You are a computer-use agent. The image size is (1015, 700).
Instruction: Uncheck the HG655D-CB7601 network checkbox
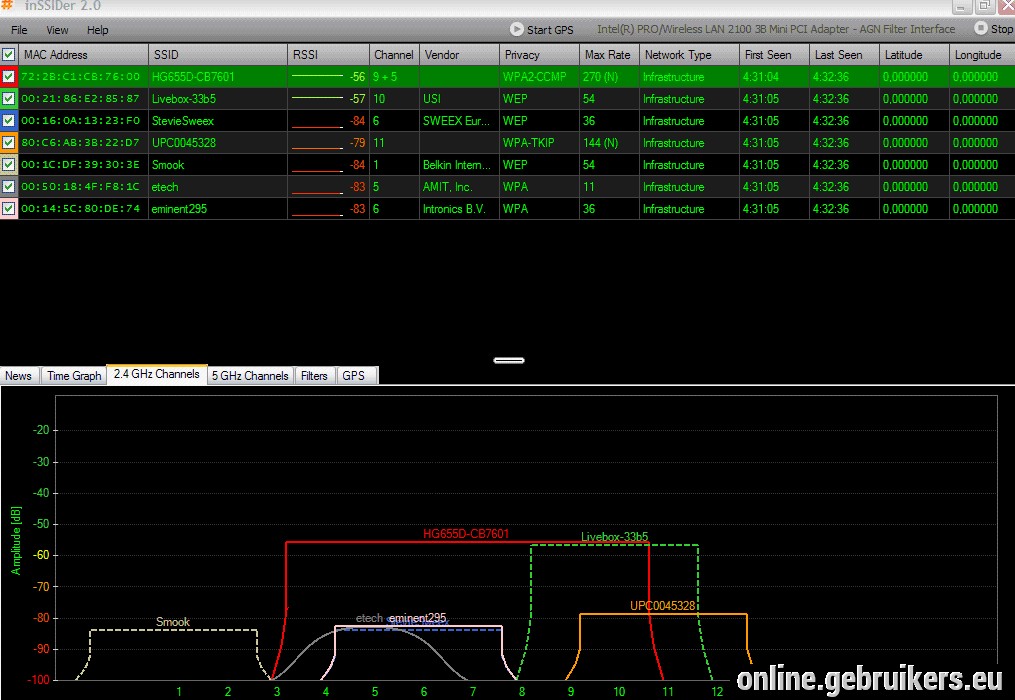tap(8, 76)
